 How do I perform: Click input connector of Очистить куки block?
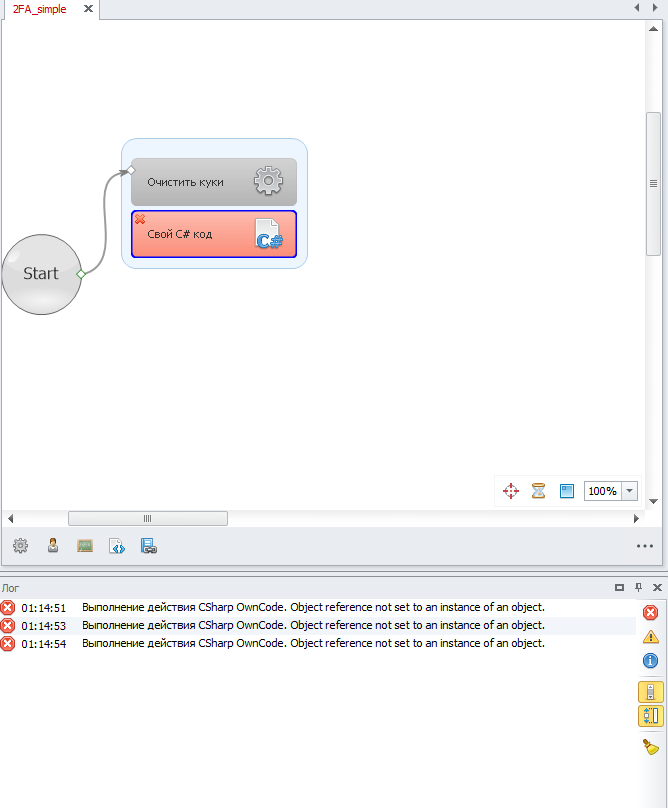(131, 170)
